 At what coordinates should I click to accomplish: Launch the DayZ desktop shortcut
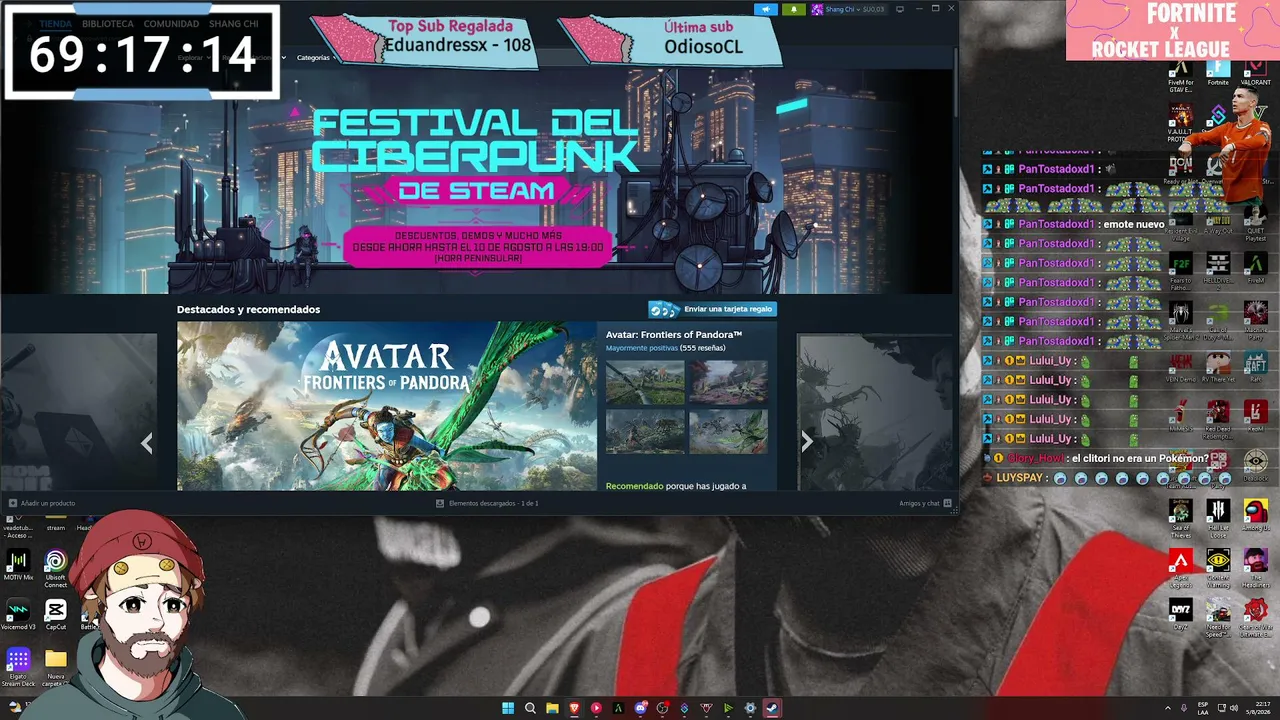click(1180, 613)
